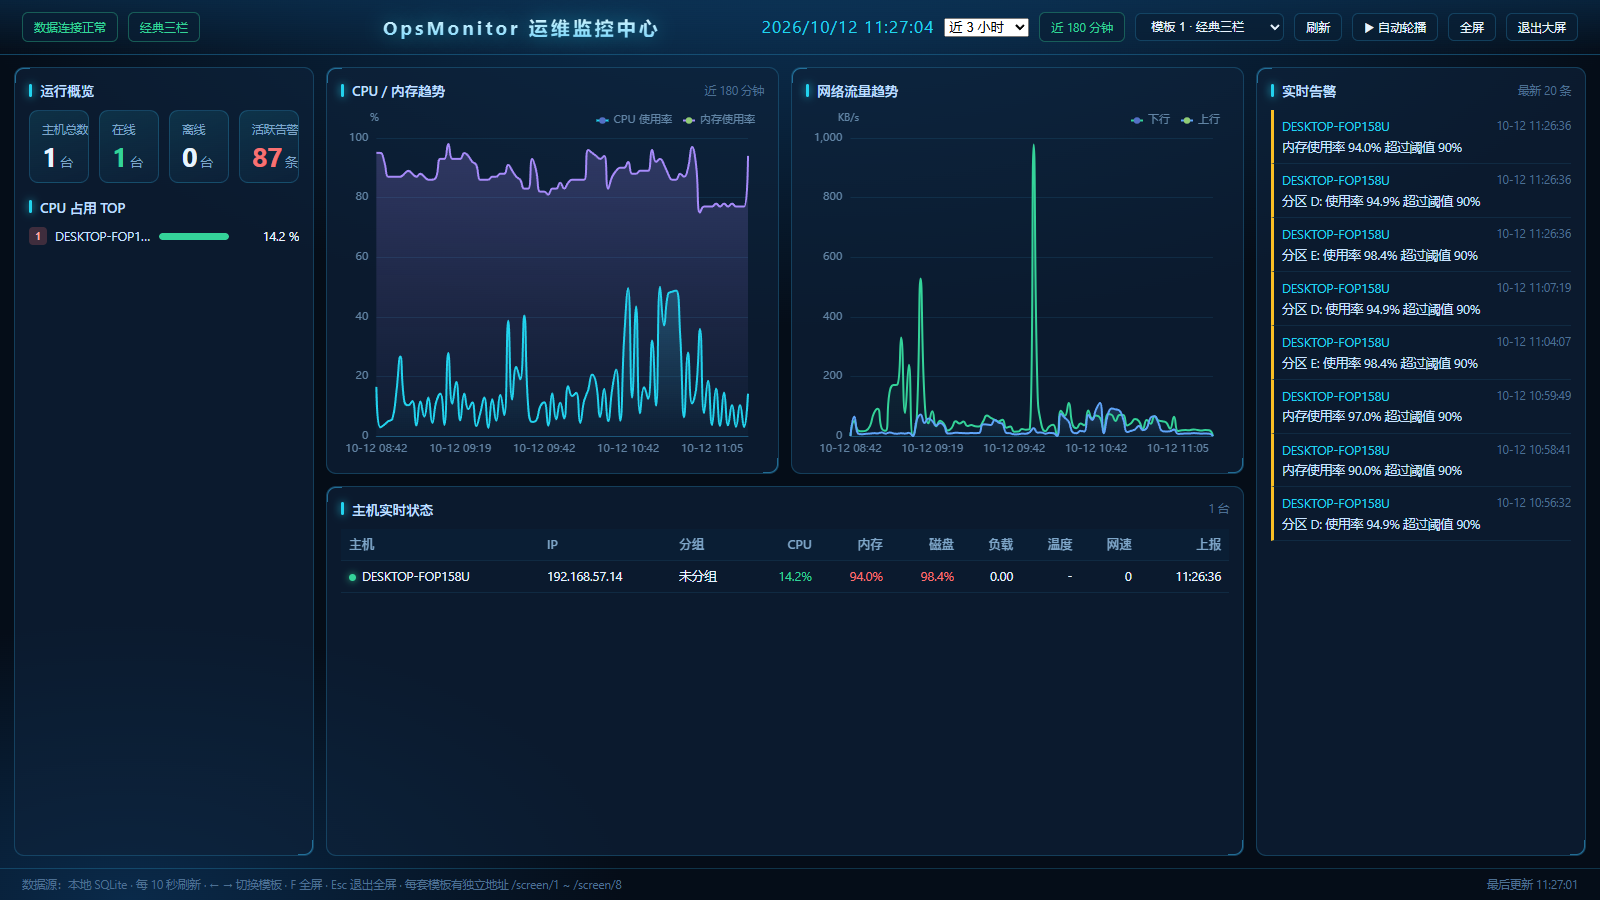Start auto rotation with 自动轮播 play button

[x=1395, y=28]
